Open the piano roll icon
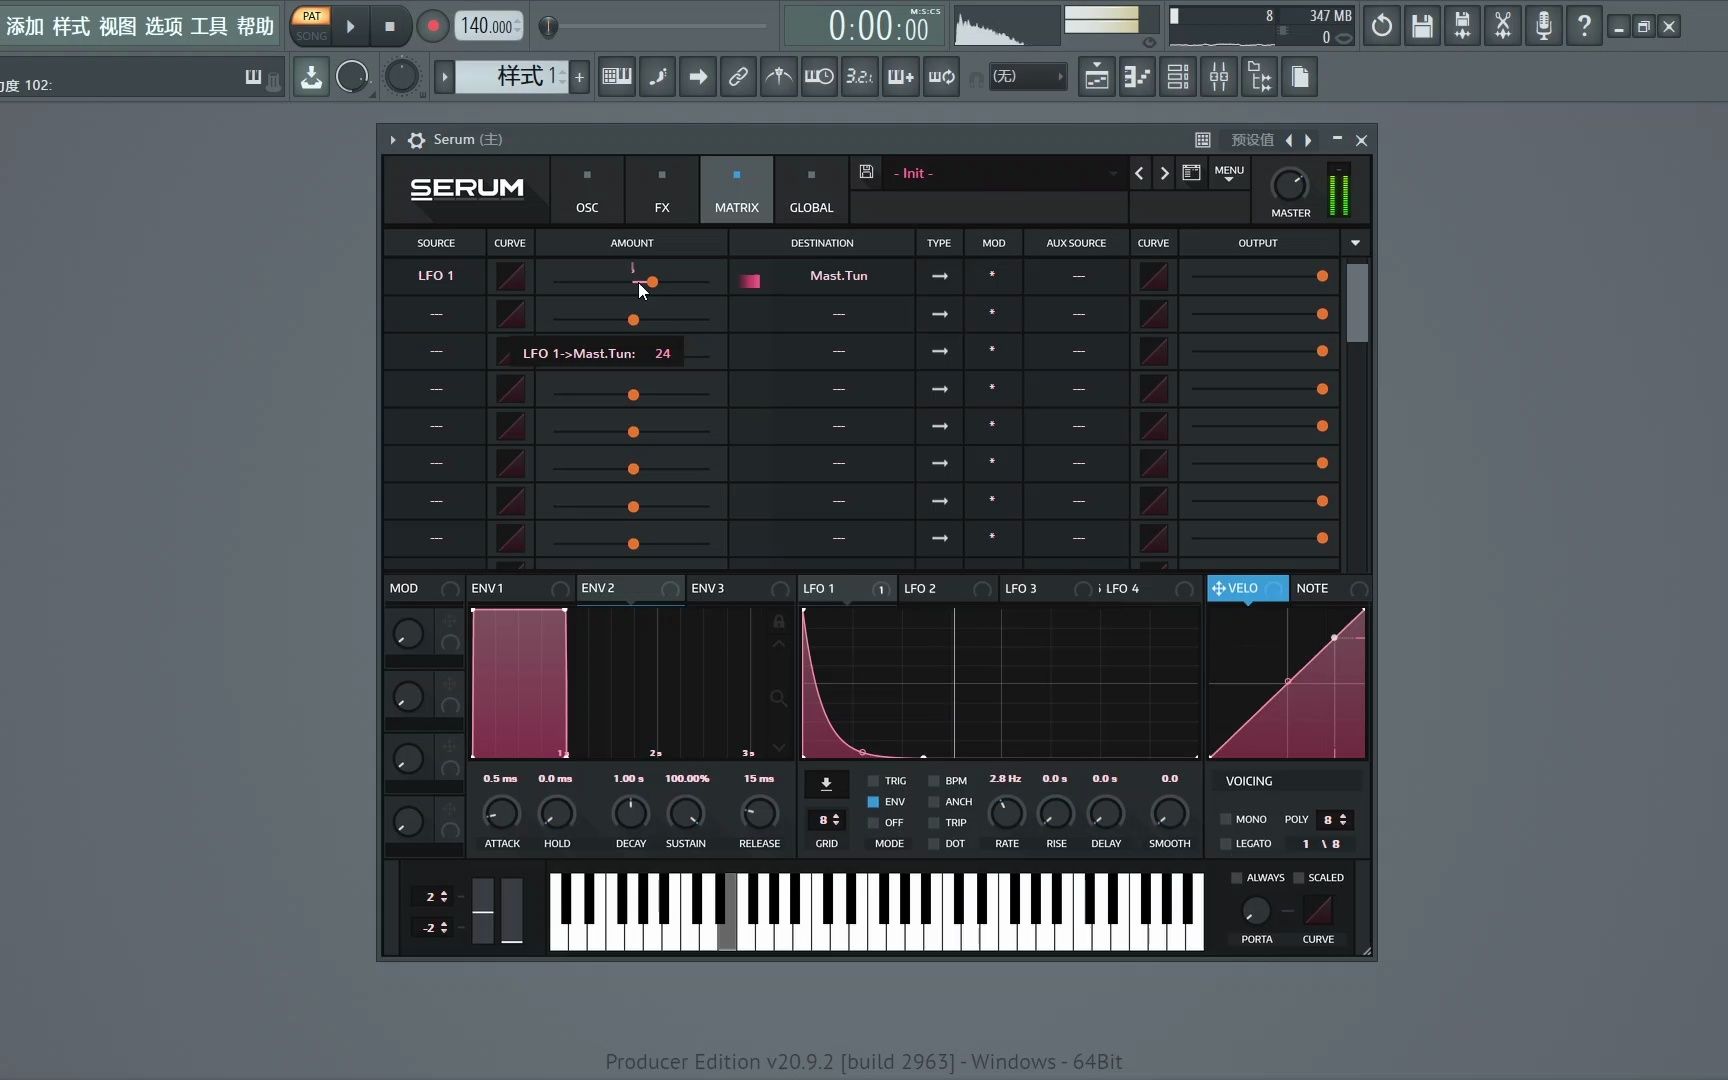 pos(1137,77)
